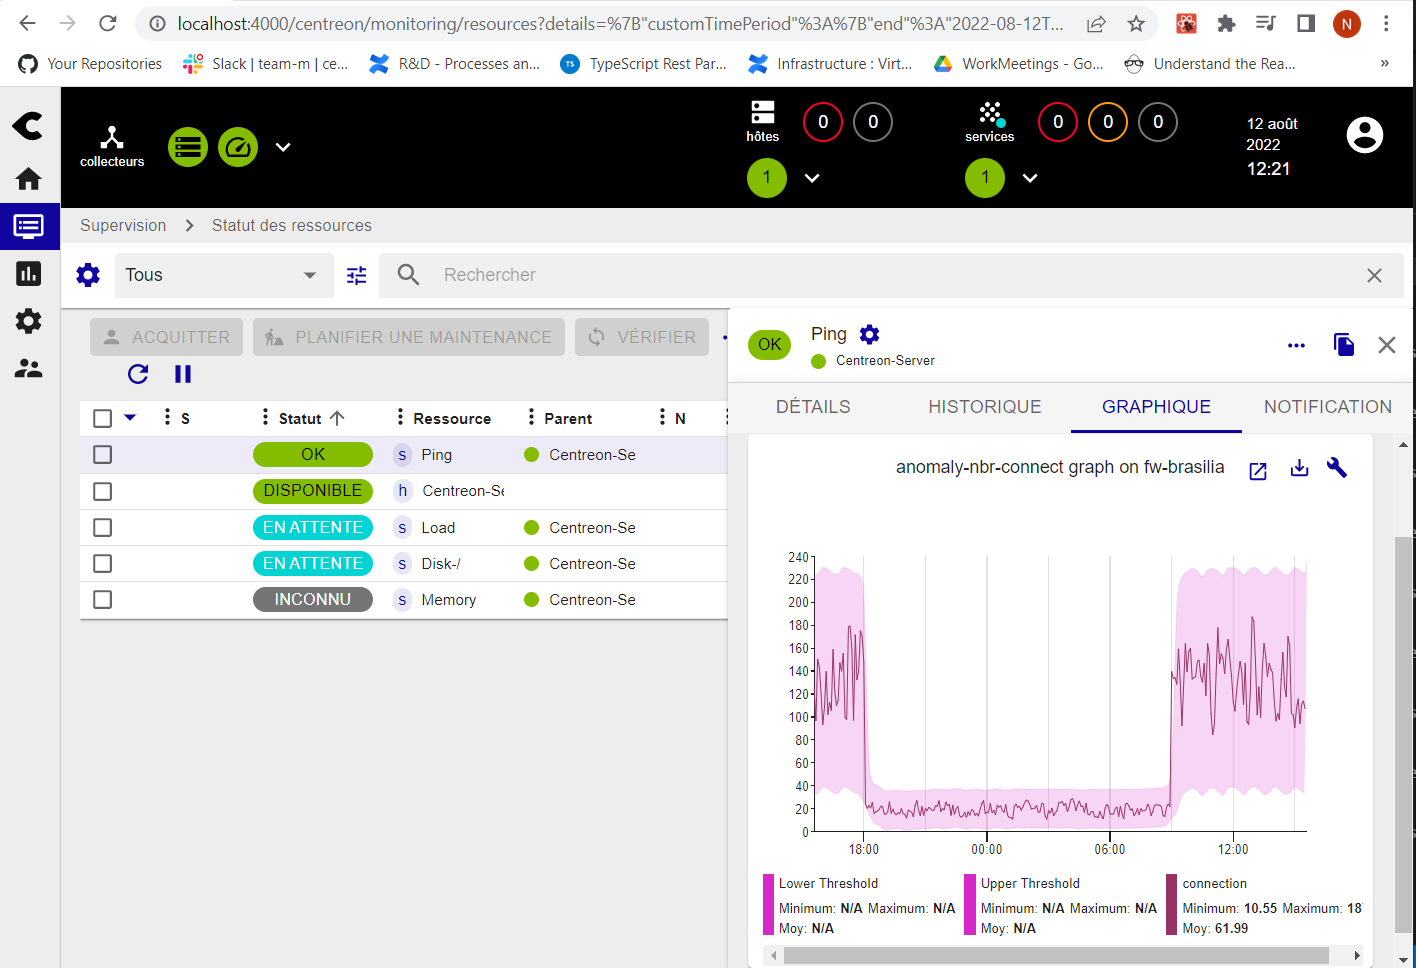This screenshot has width=1416, height=968.
Task: Check the DISPONIBLE Centreon-Server row checkbox
Action: 102,491
